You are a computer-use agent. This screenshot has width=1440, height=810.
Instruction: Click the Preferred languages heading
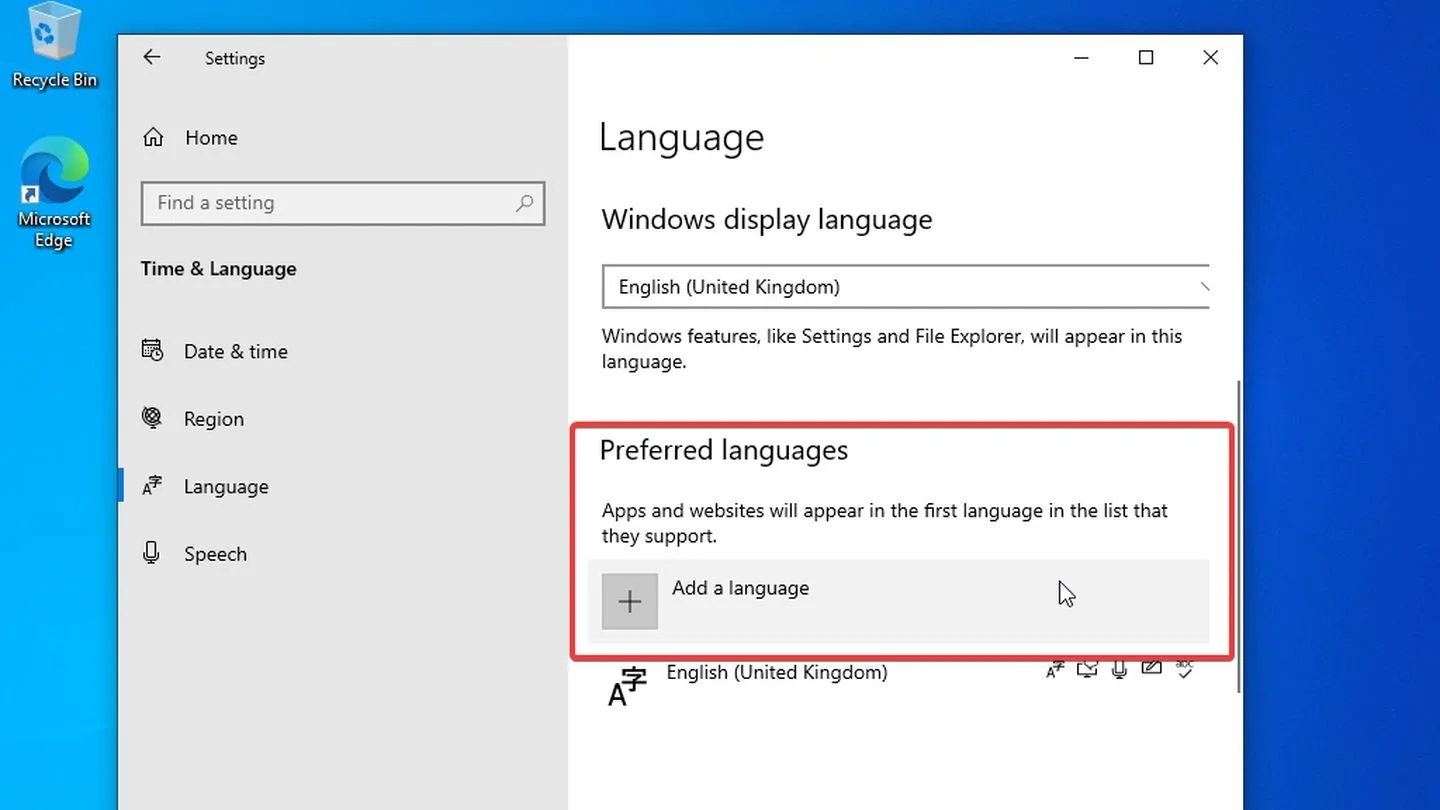(x=724, y=451)
